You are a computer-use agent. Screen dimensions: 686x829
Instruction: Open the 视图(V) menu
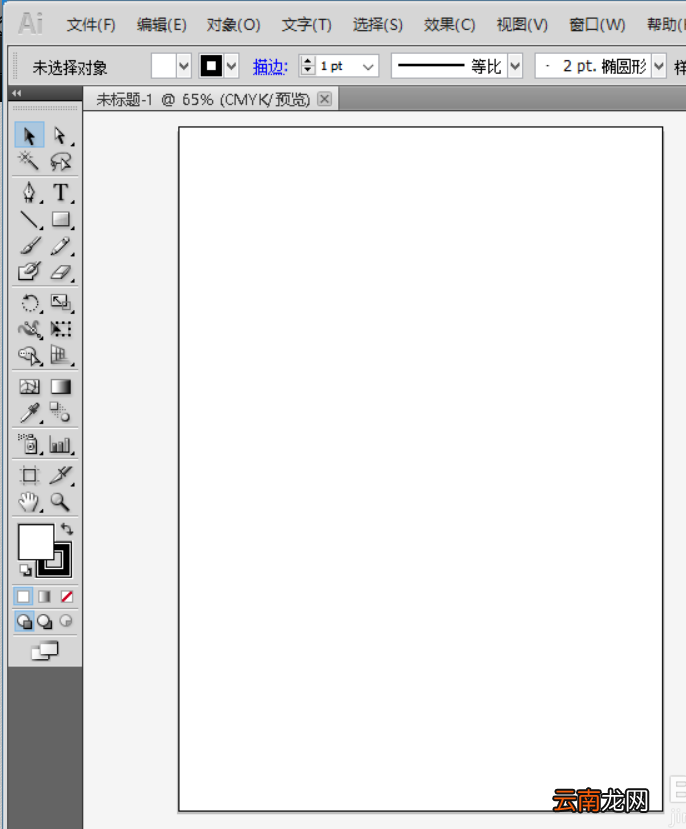(522, 24)
